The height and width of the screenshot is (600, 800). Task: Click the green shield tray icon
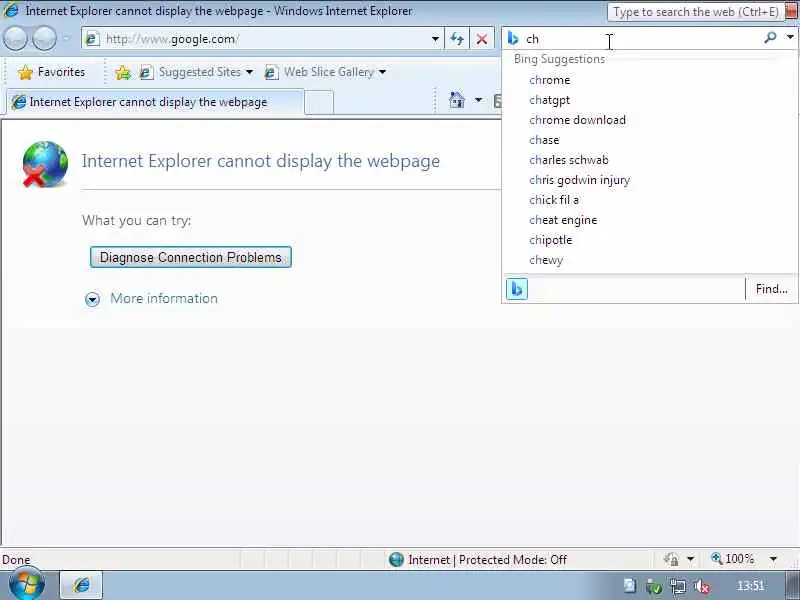tap(654, 587)
